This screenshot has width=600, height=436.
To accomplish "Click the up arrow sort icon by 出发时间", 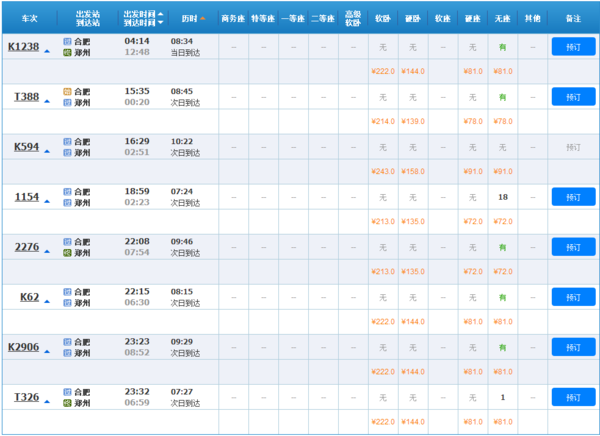I will pyautogui.click(x=160, y=13).
